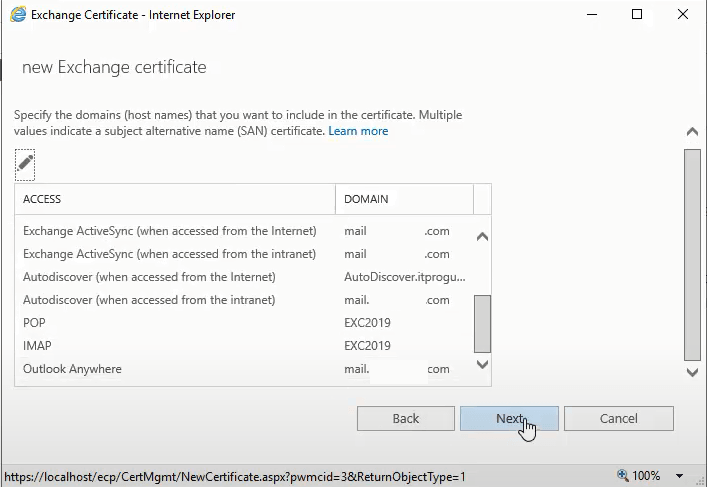Select Autodiscover accessed from the intranet row
707x487 pixels.
click(243, 300)
